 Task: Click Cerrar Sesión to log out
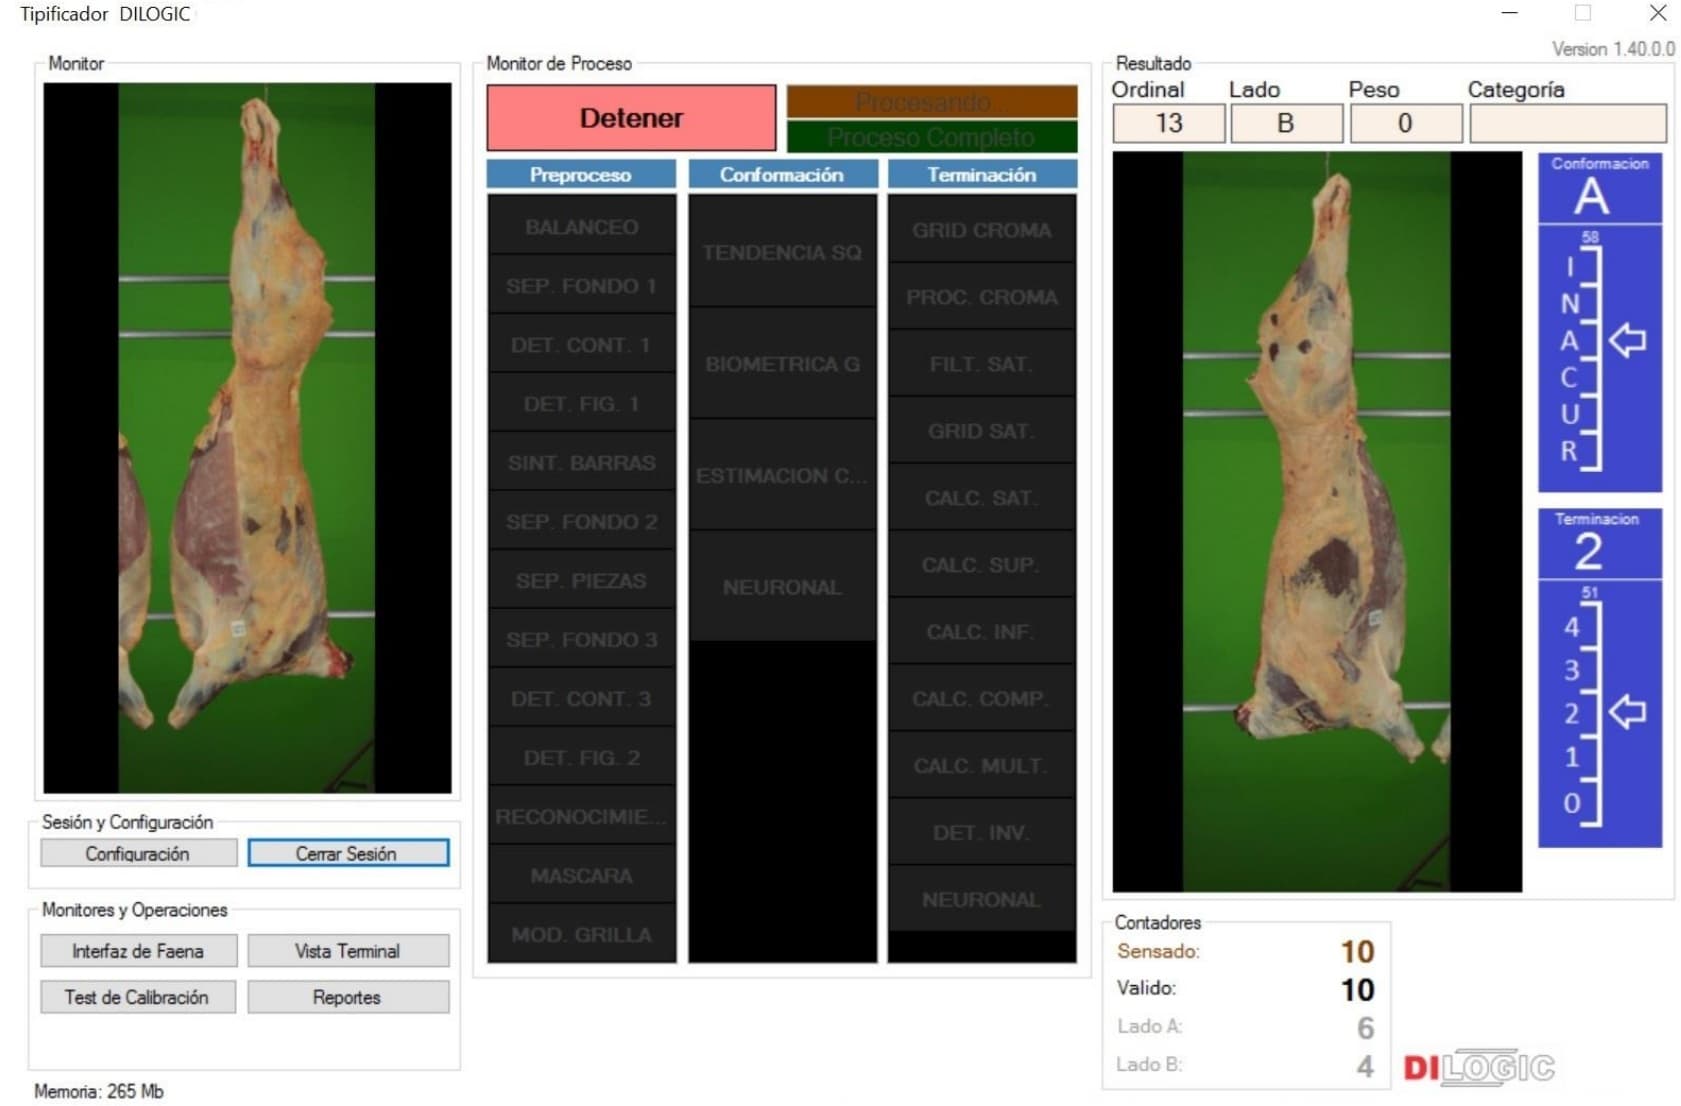tap(347, 853)
